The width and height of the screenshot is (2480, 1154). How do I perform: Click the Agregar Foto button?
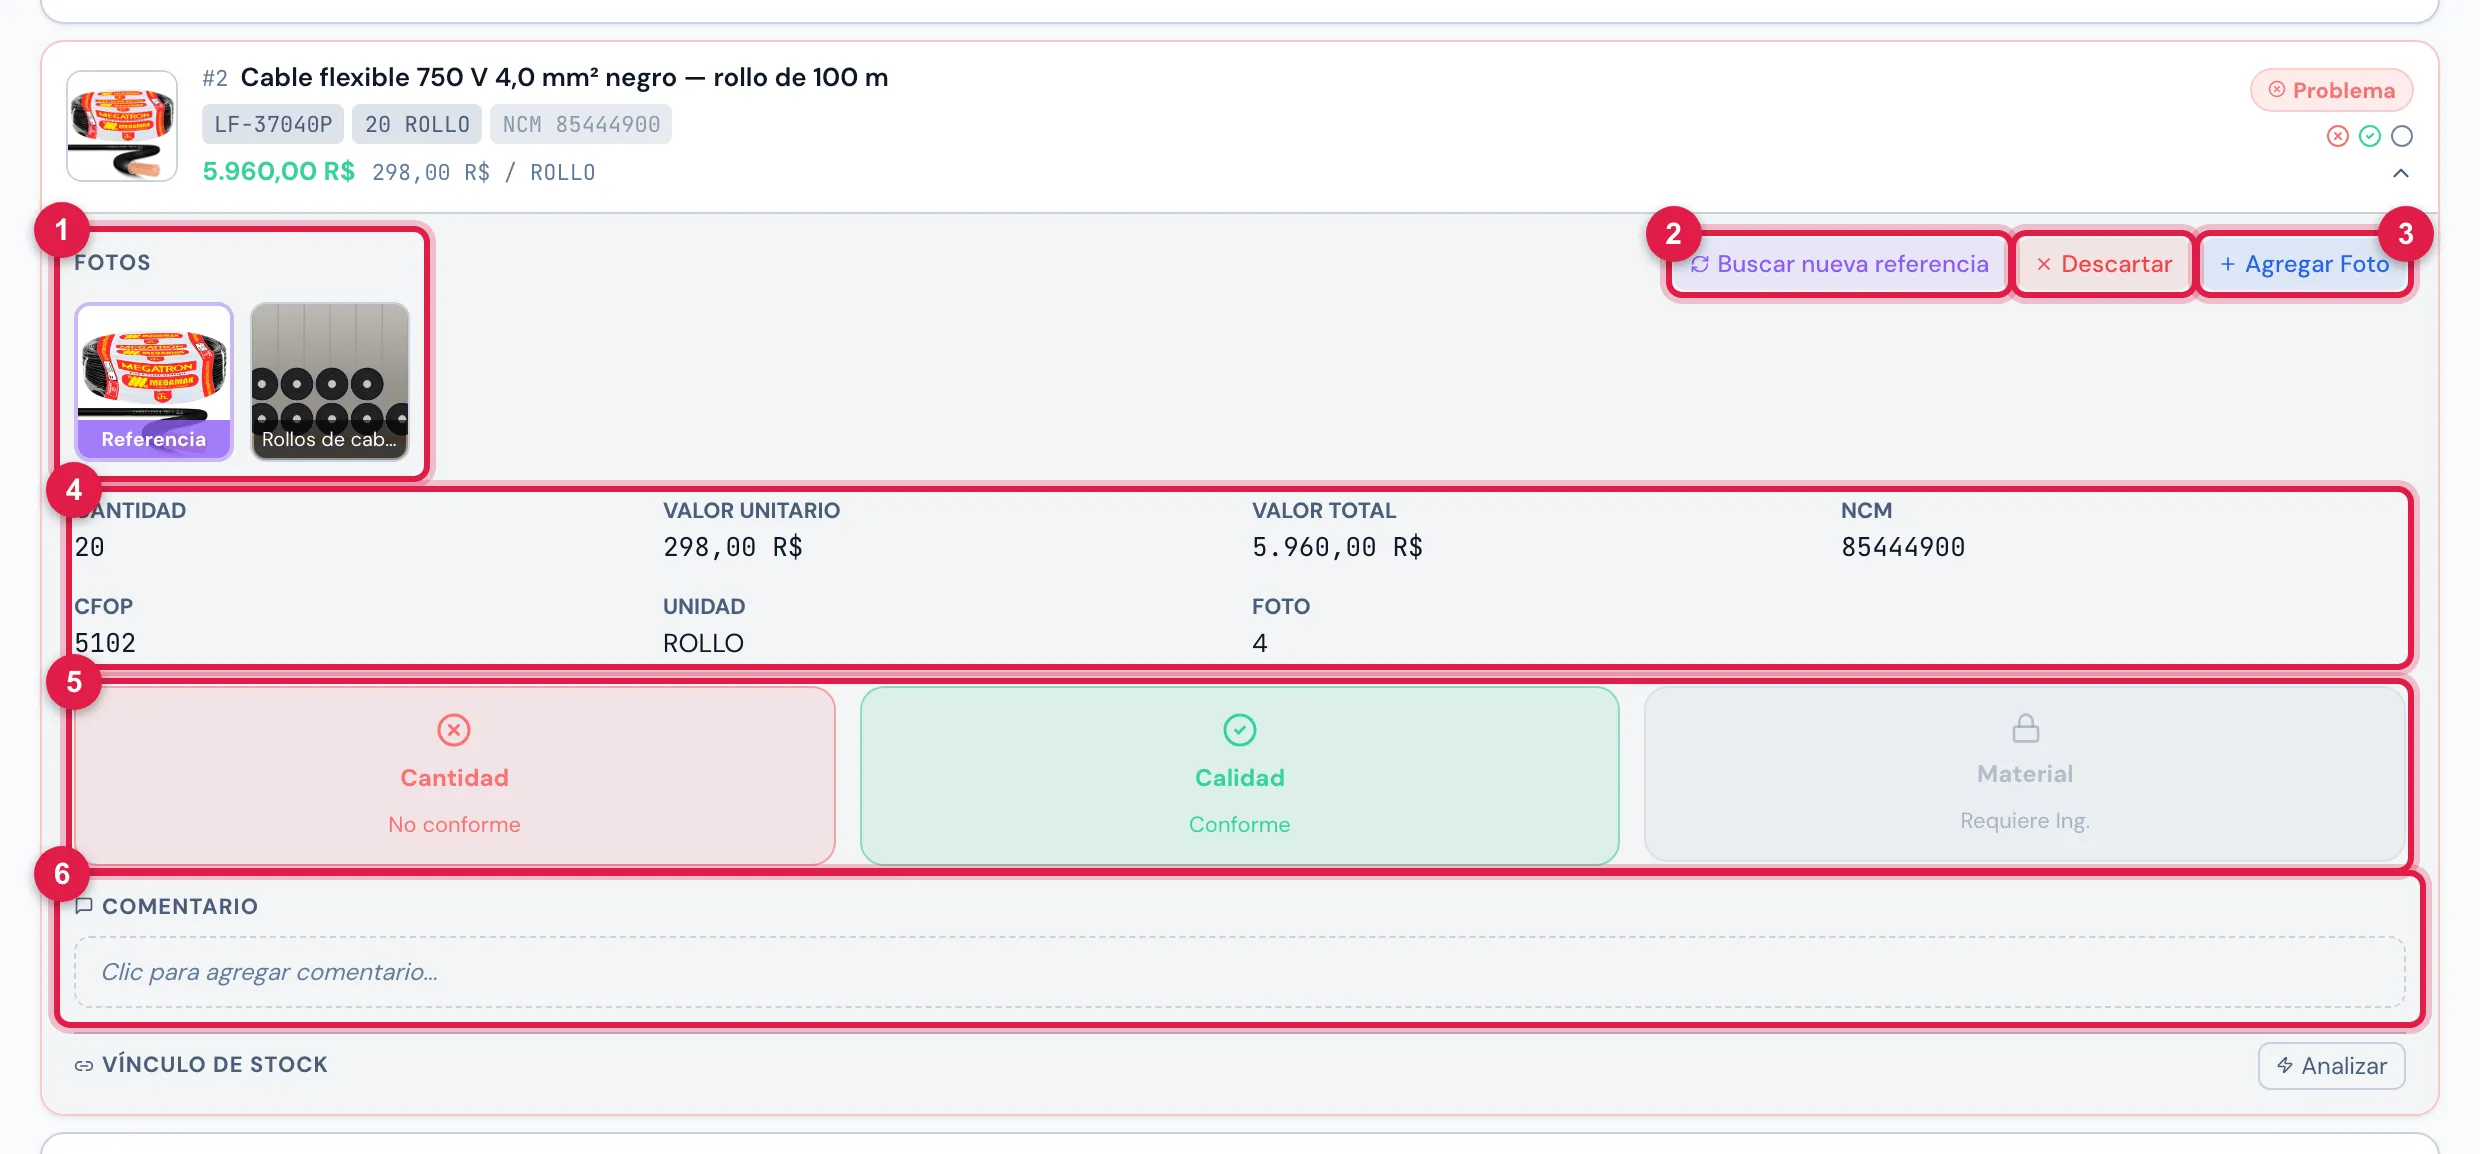(2305, 264)
